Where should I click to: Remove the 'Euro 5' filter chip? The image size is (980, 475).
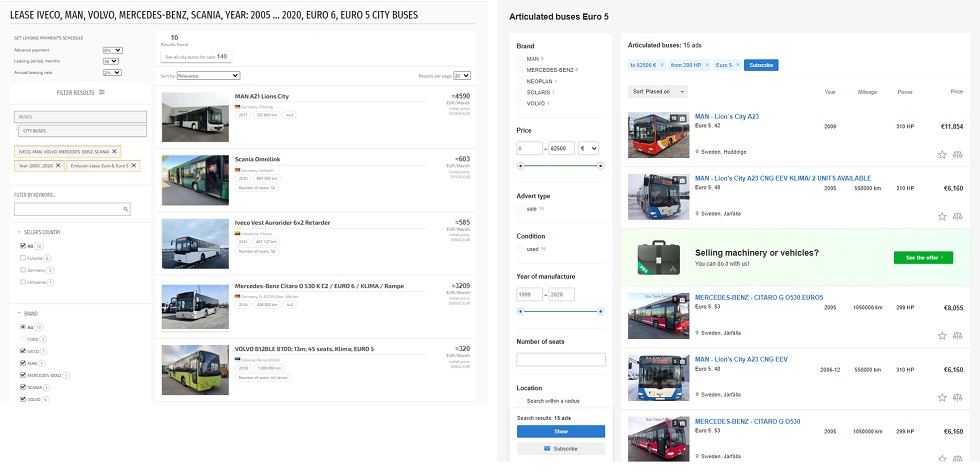pos(737,65)
